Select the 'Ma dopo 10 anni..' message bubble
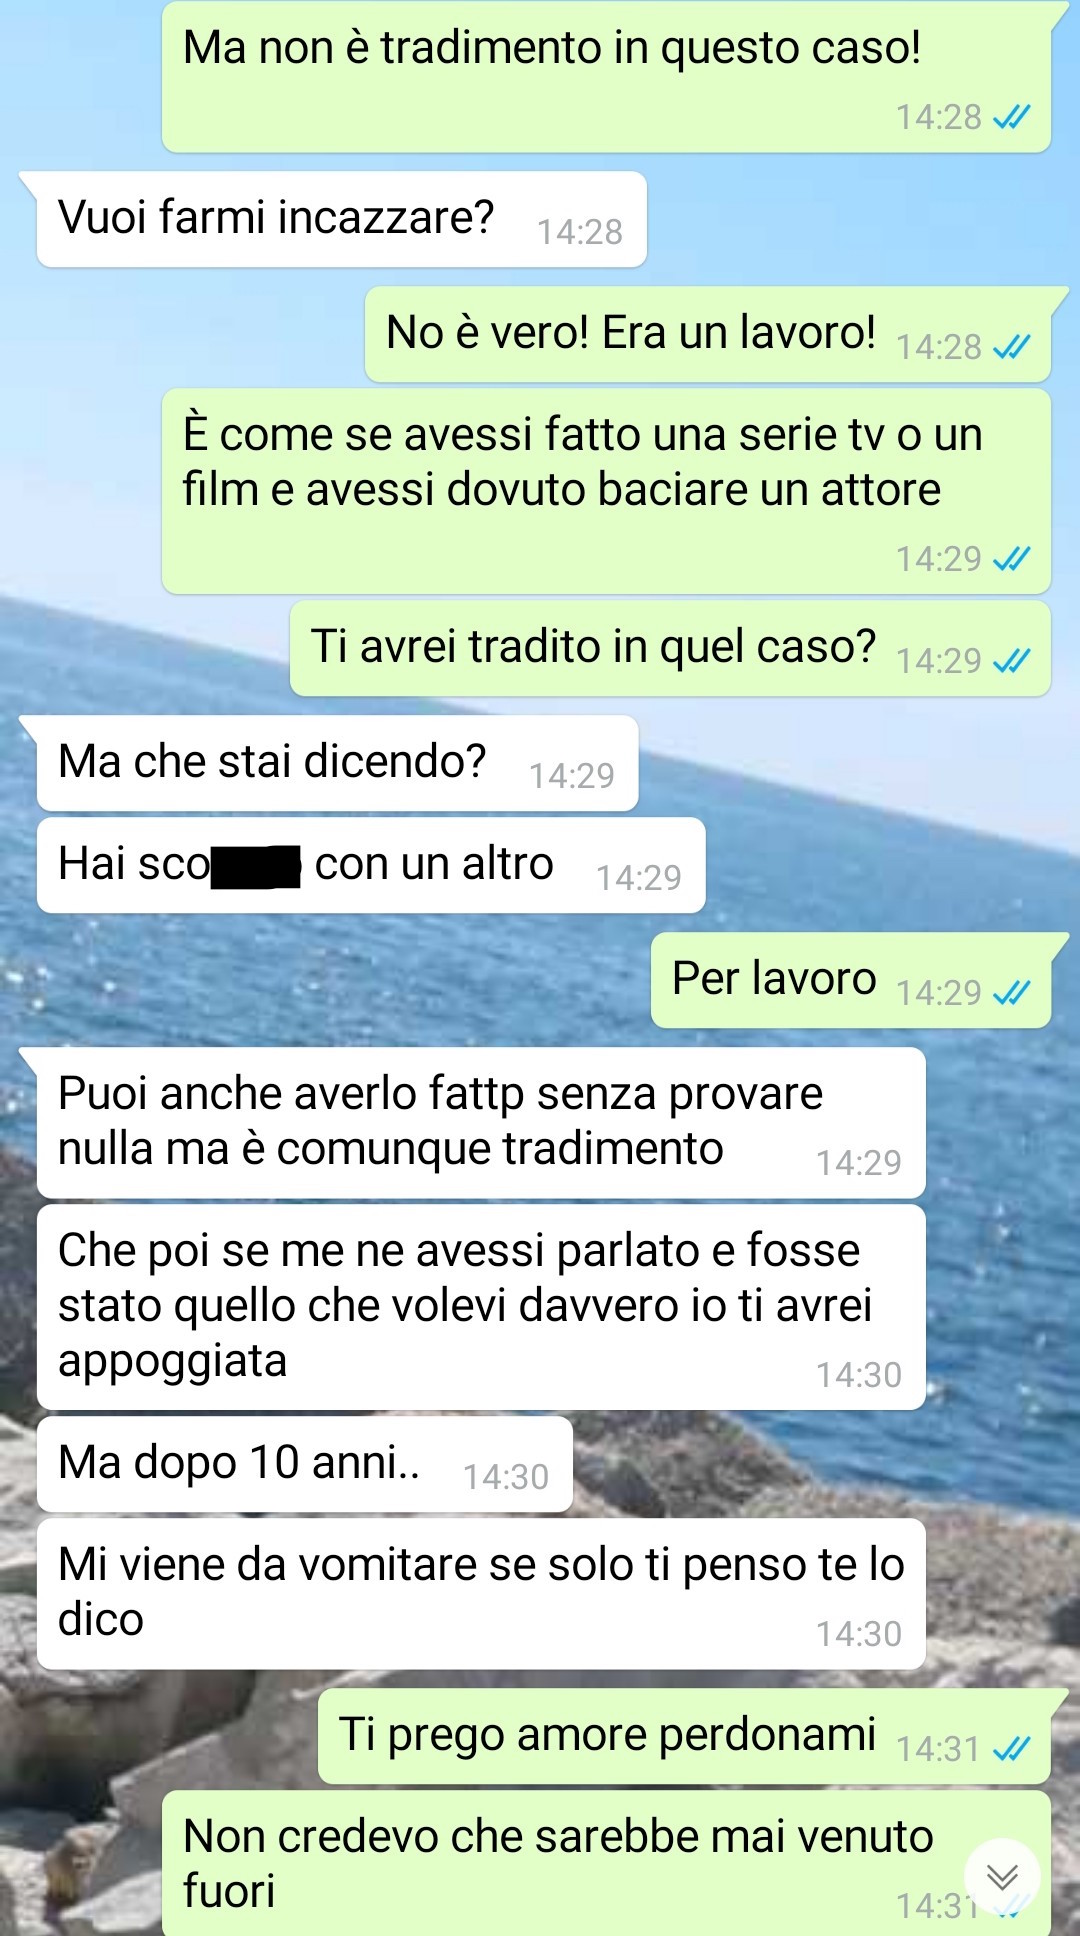1080x1936 pixels. 304,1464
